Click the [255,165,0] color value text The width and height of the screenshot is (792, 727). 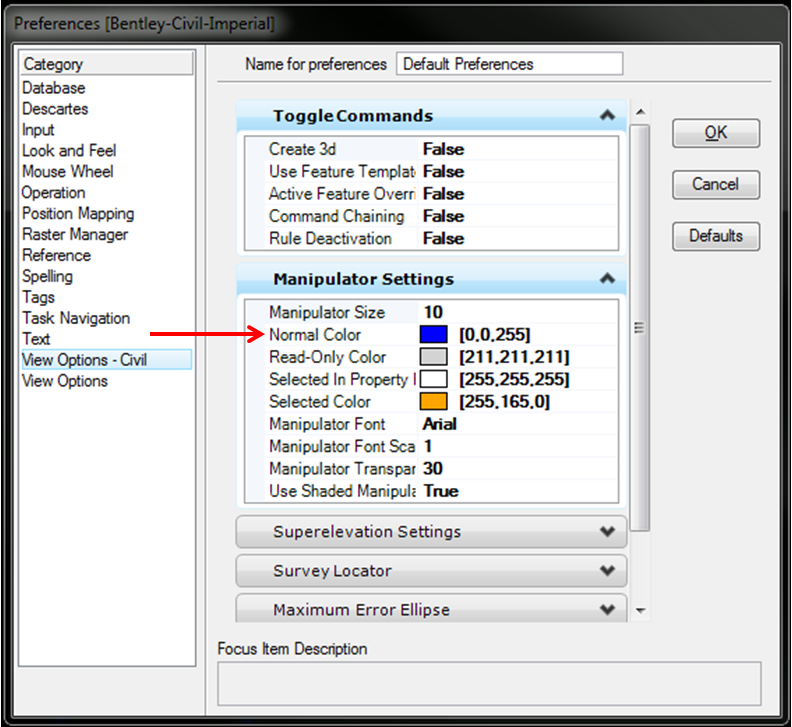pyautogui.click(x=504, y=401)
